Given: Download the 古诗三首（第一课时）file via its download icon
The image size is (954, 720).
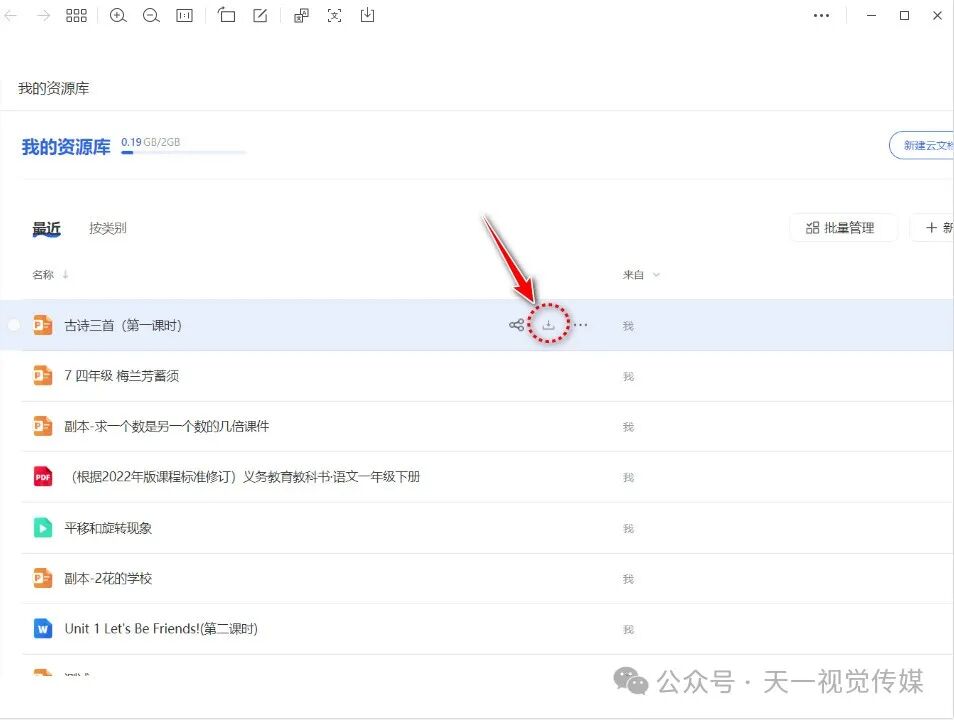Looking at the screenshot, I should coord(549,325).
